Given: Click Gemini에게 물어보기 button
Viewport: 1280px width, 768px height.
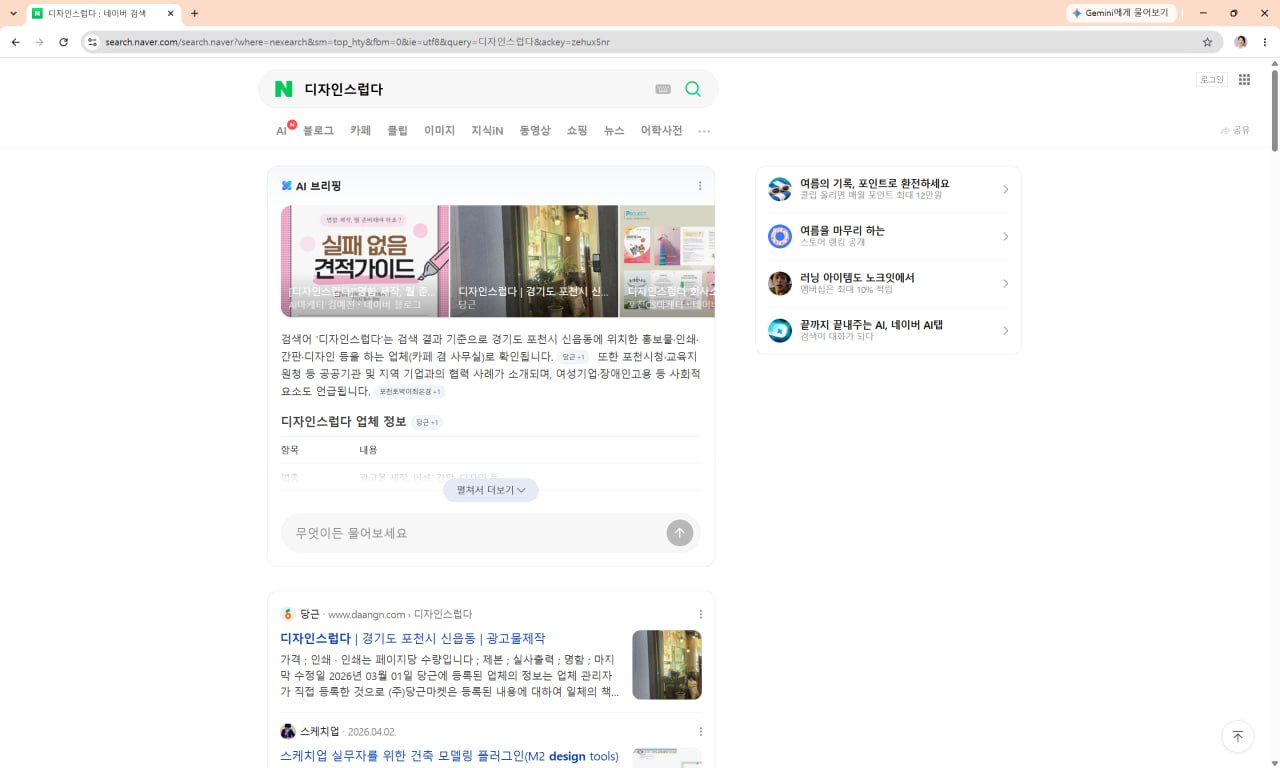Looking at the screenshot, I should tap(1120, 13).
